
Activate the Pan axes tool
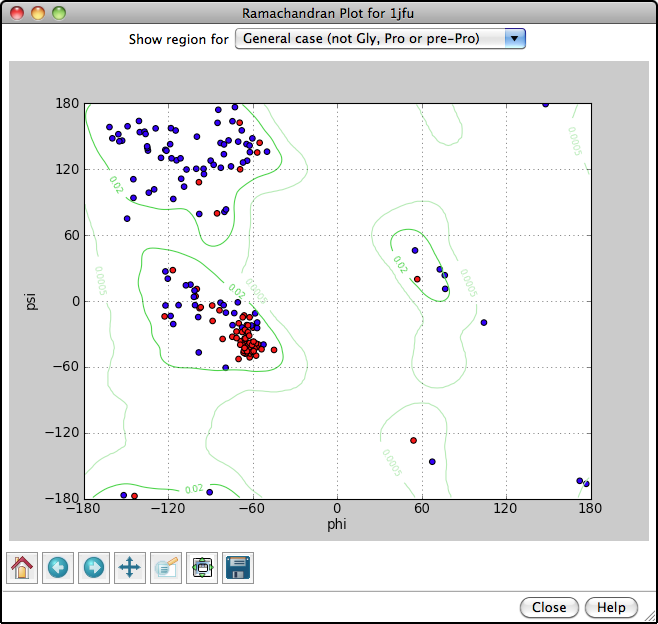coord(130,568)
